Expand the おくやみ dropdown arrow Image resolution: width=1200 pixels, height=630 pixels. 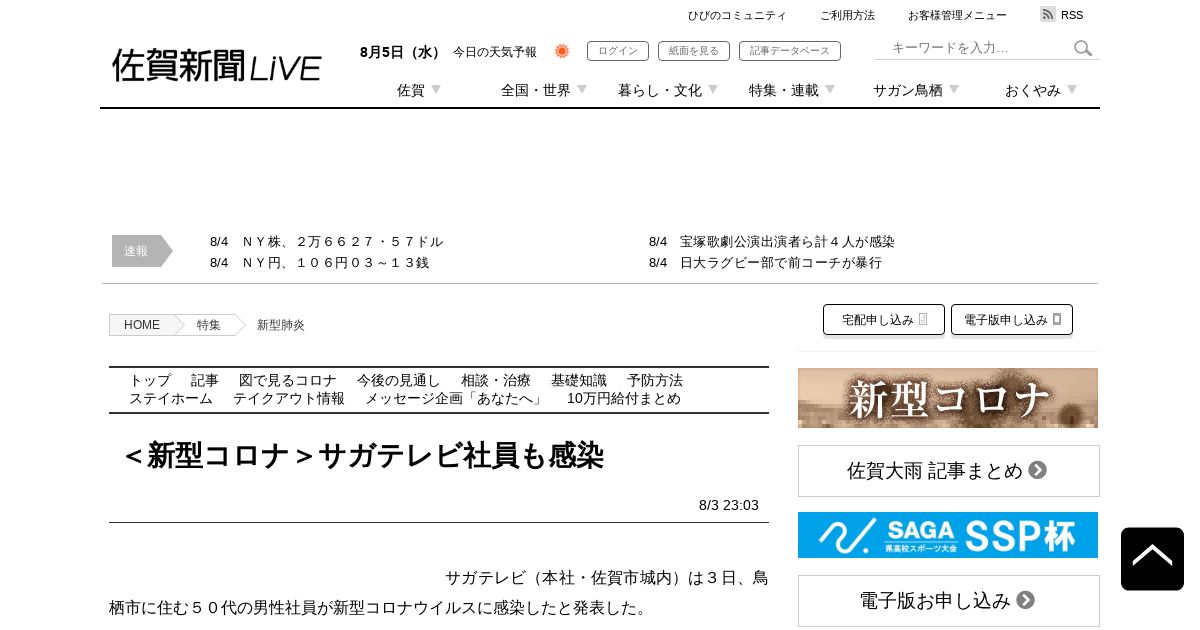1072,90
